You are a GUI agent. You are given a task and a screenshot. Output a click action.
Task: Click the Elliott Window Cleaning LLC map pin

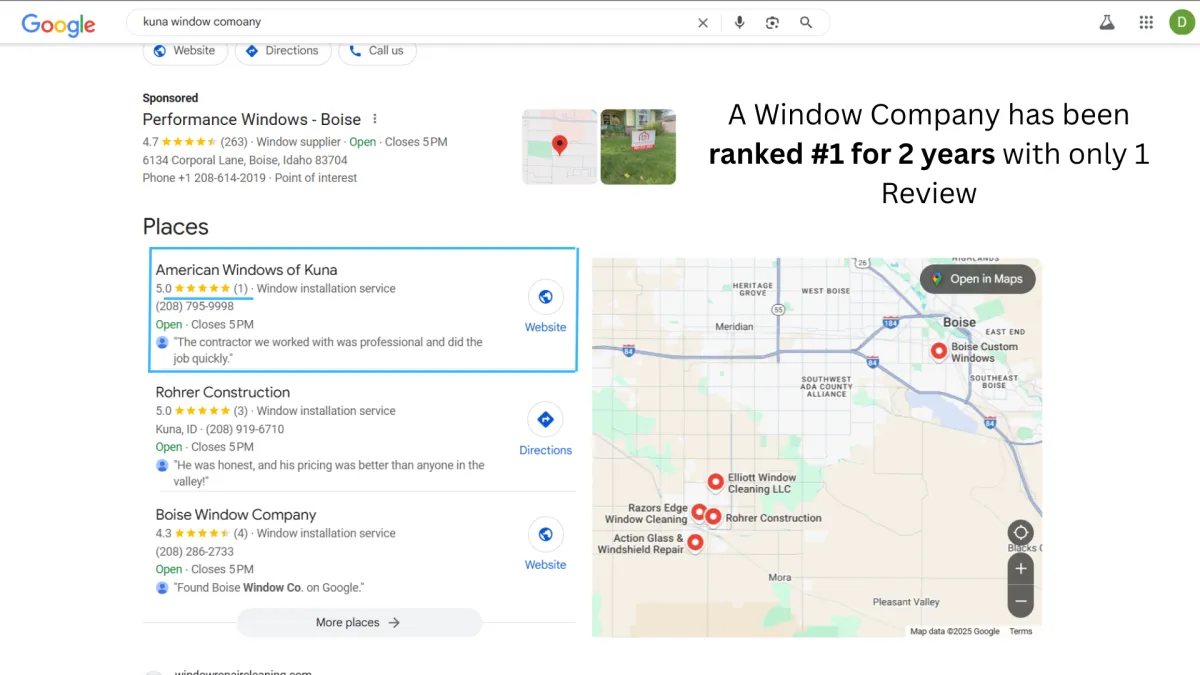coord(716,482)
